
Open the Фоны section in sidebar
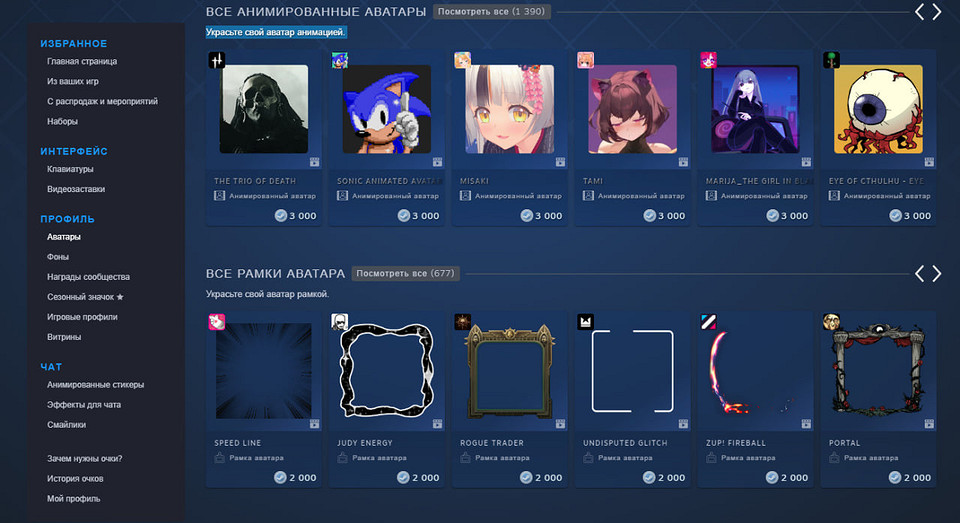58,257
